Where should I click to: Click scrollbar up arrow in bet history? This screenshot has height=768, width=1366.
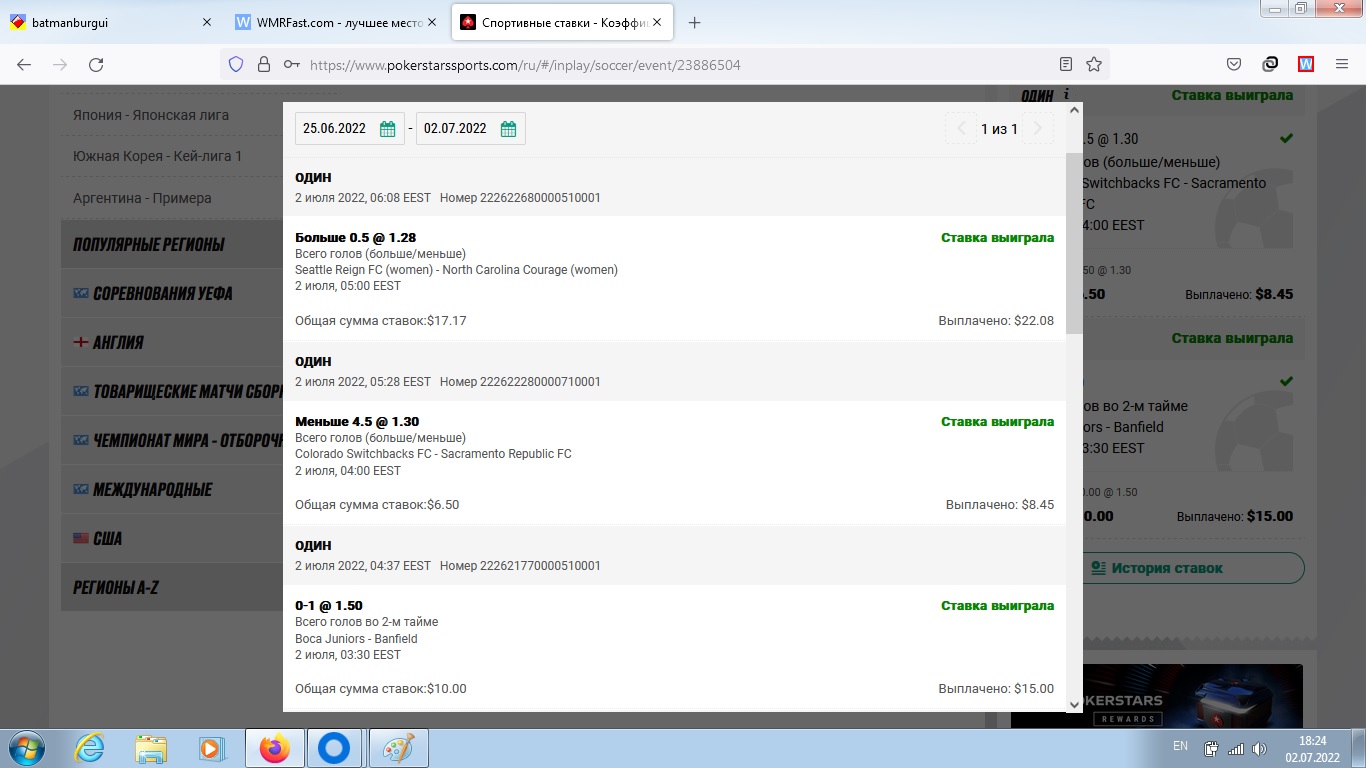[x=1074, y=110]
